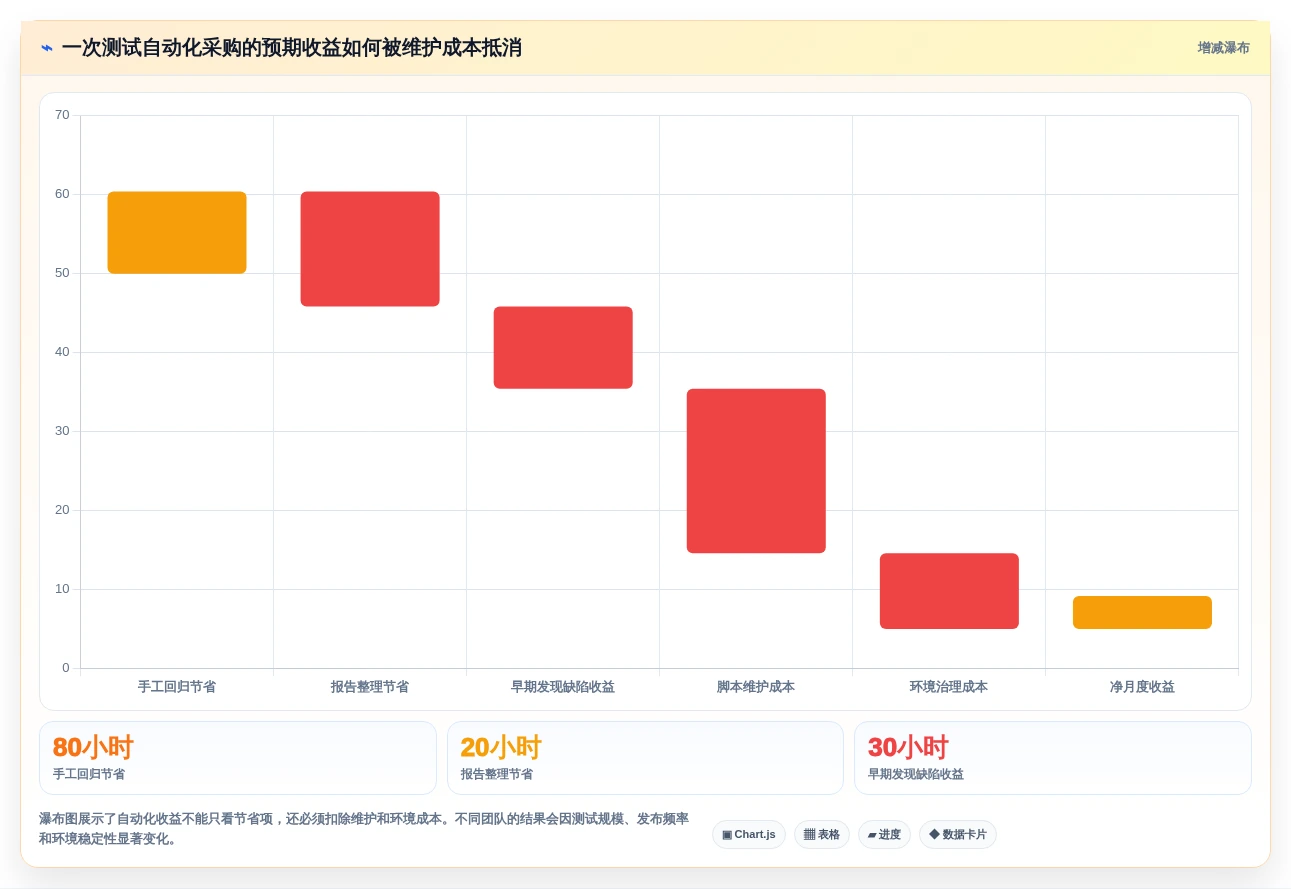This screenshot has width=1291, height=889.
Task: Click the 报告整理节省 axis label under chart
Action: point(370,687)
